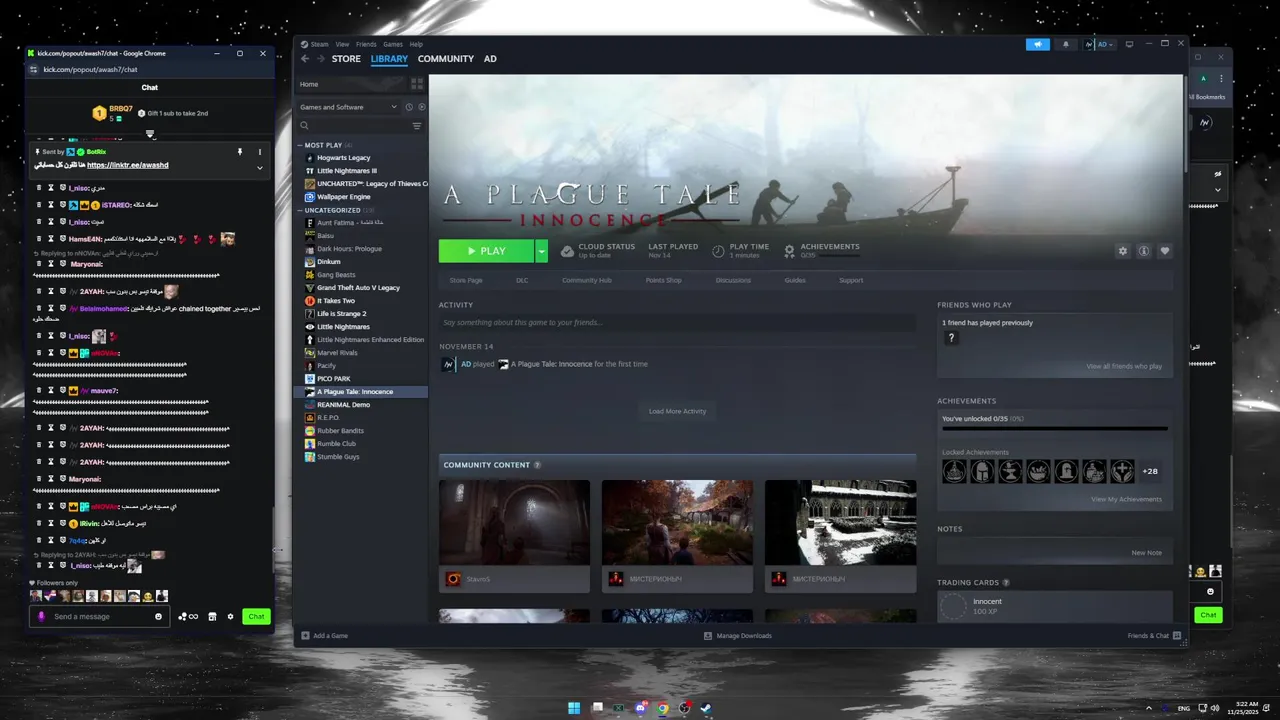The width and height of the screenshot is (1280, 720).
Task: Click achievements progress bar
Action: tap(1054, 428)
